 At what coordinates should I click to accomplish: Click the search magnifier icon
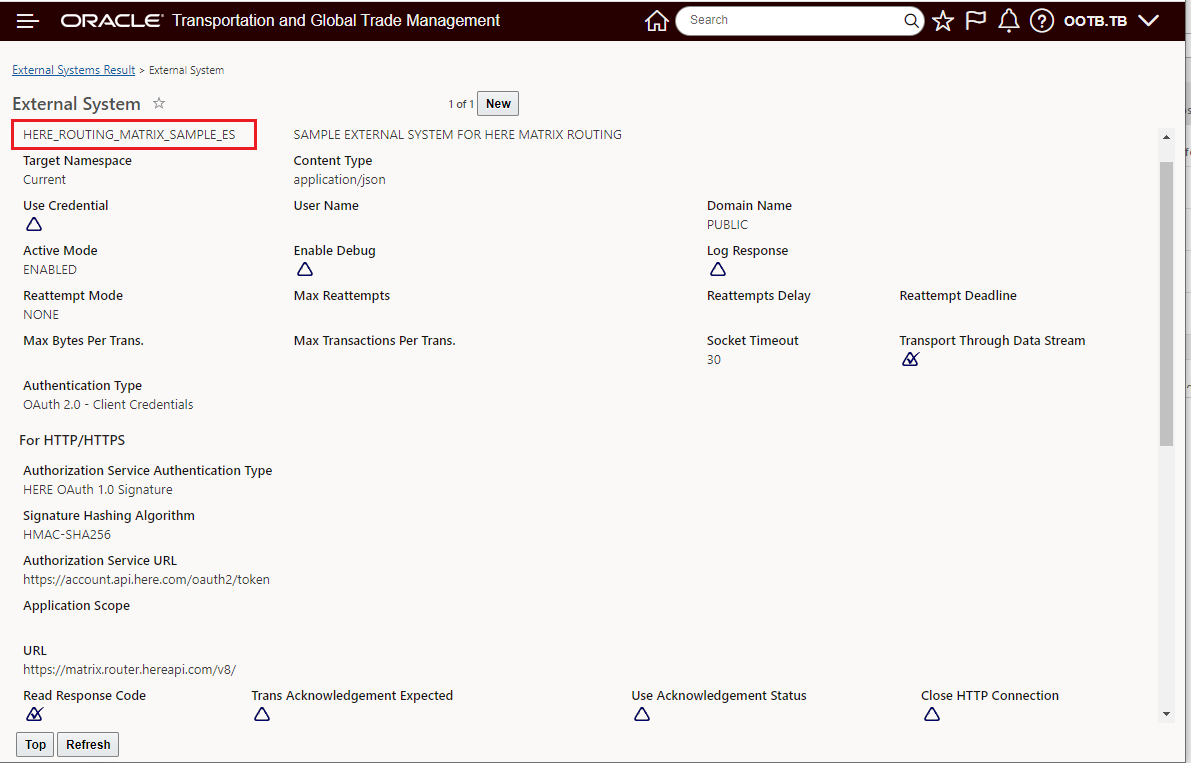point(911,20)
